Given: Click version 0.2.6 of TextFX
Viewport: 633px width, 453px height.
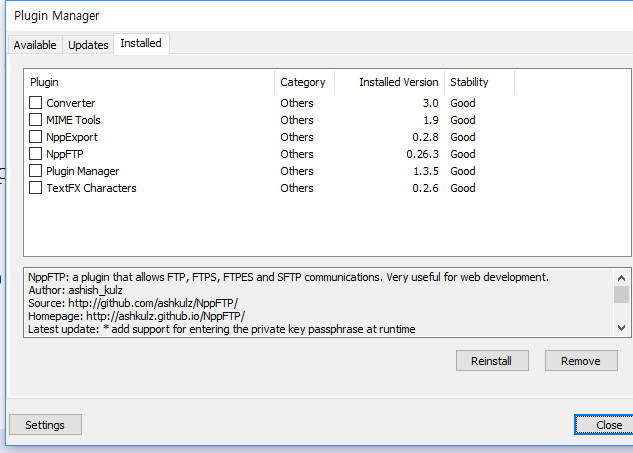Looking at the screenshot, I should tap(425, 188).
